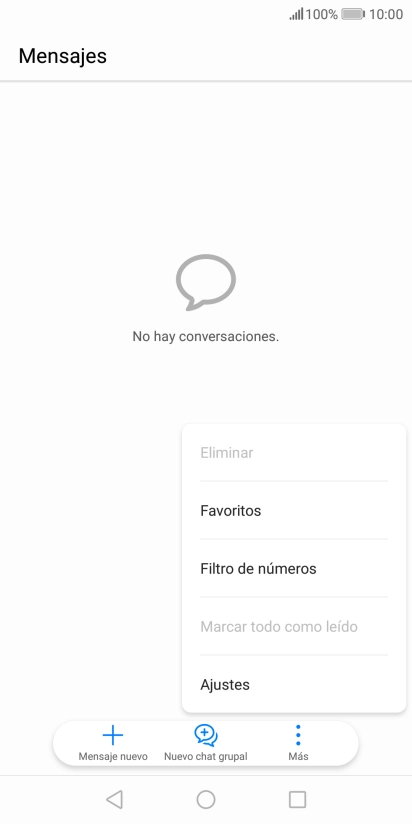
Task: Tap the circular home navigation button
Action: 206,799
